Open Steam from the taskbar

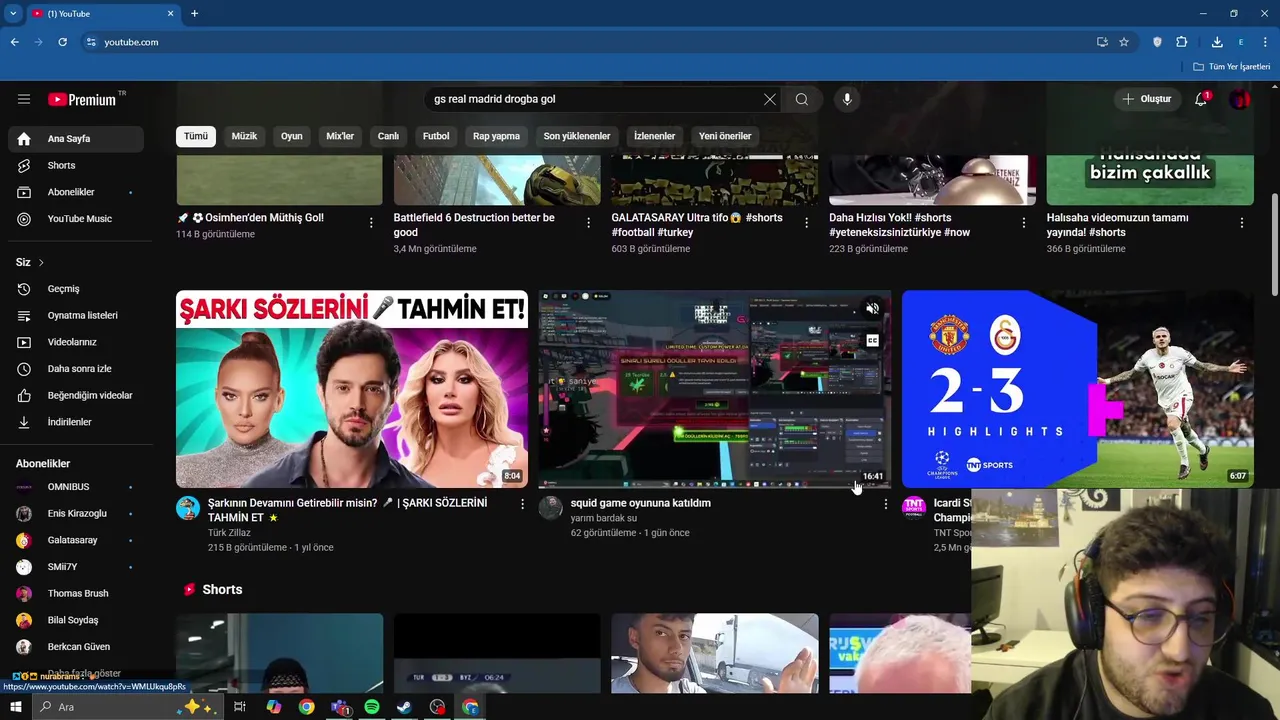[x=404, y=707]
